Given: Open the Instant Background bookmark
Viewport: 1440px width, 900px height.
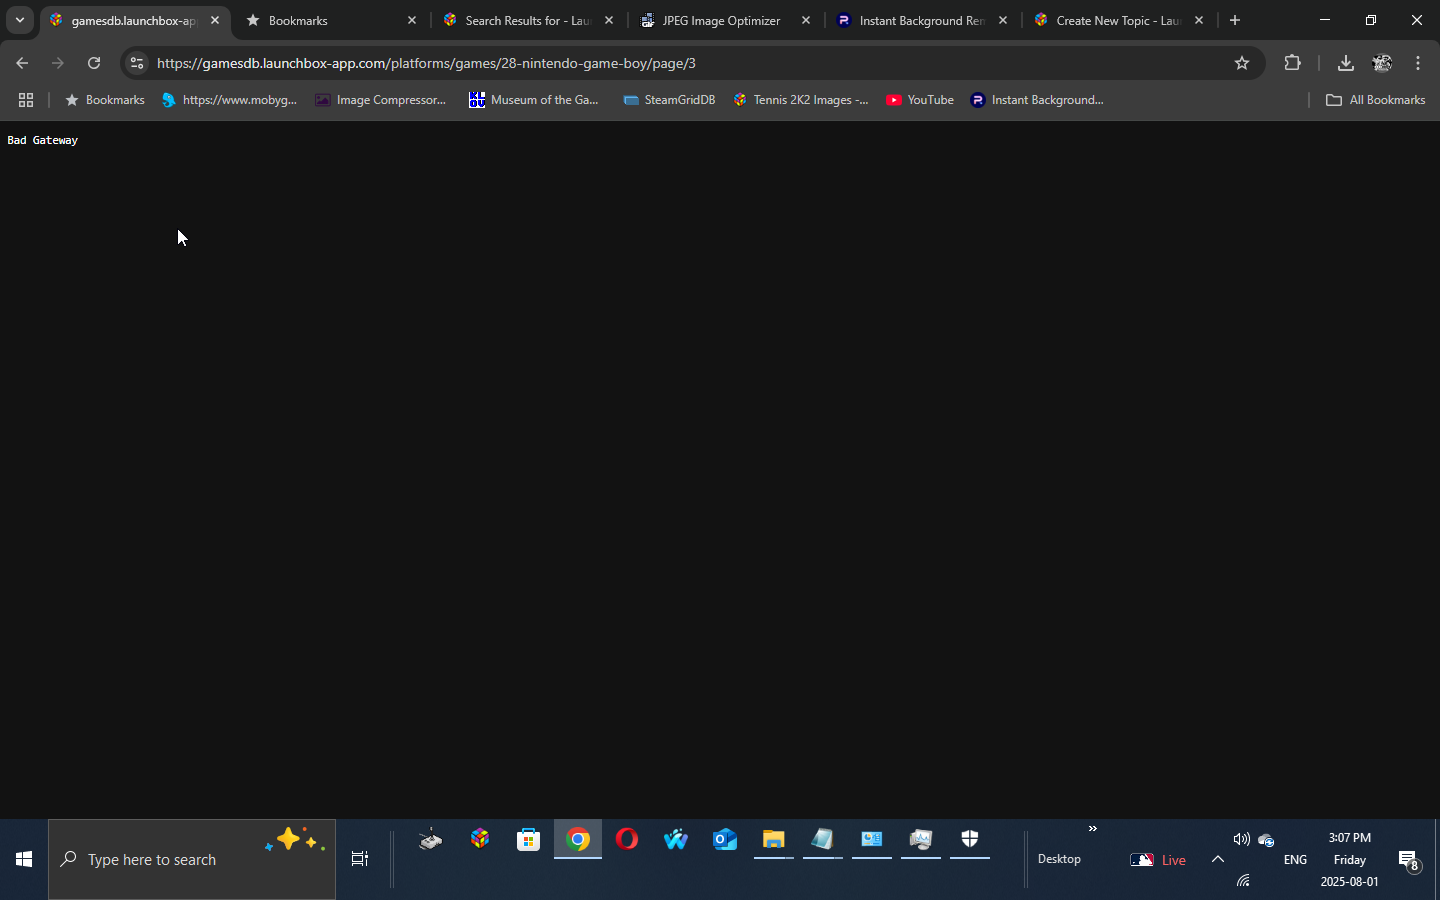Looking at the screenshot, I should pyautogui.click(x=1037, y=100).
